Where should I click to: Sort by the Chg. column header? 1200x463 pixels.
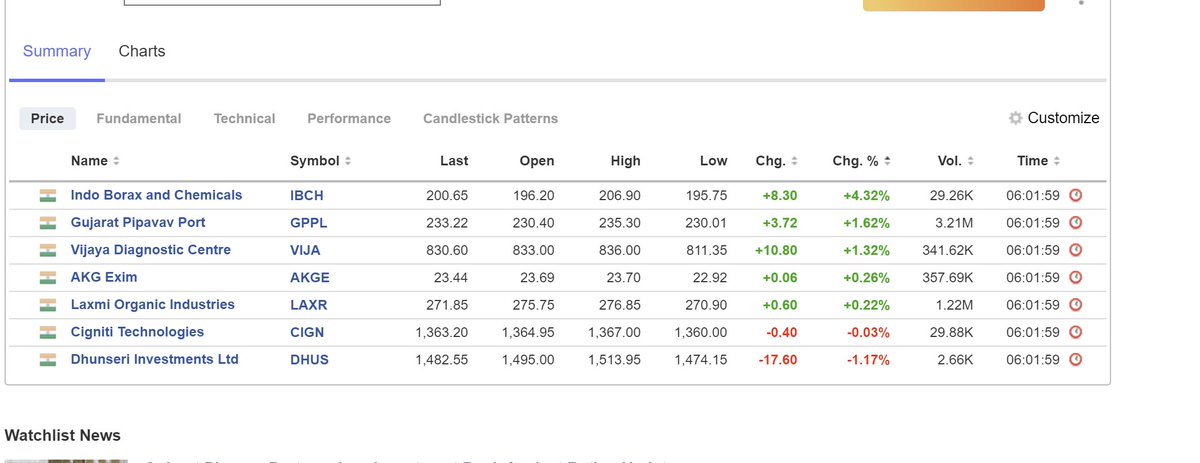click(776, 161)
